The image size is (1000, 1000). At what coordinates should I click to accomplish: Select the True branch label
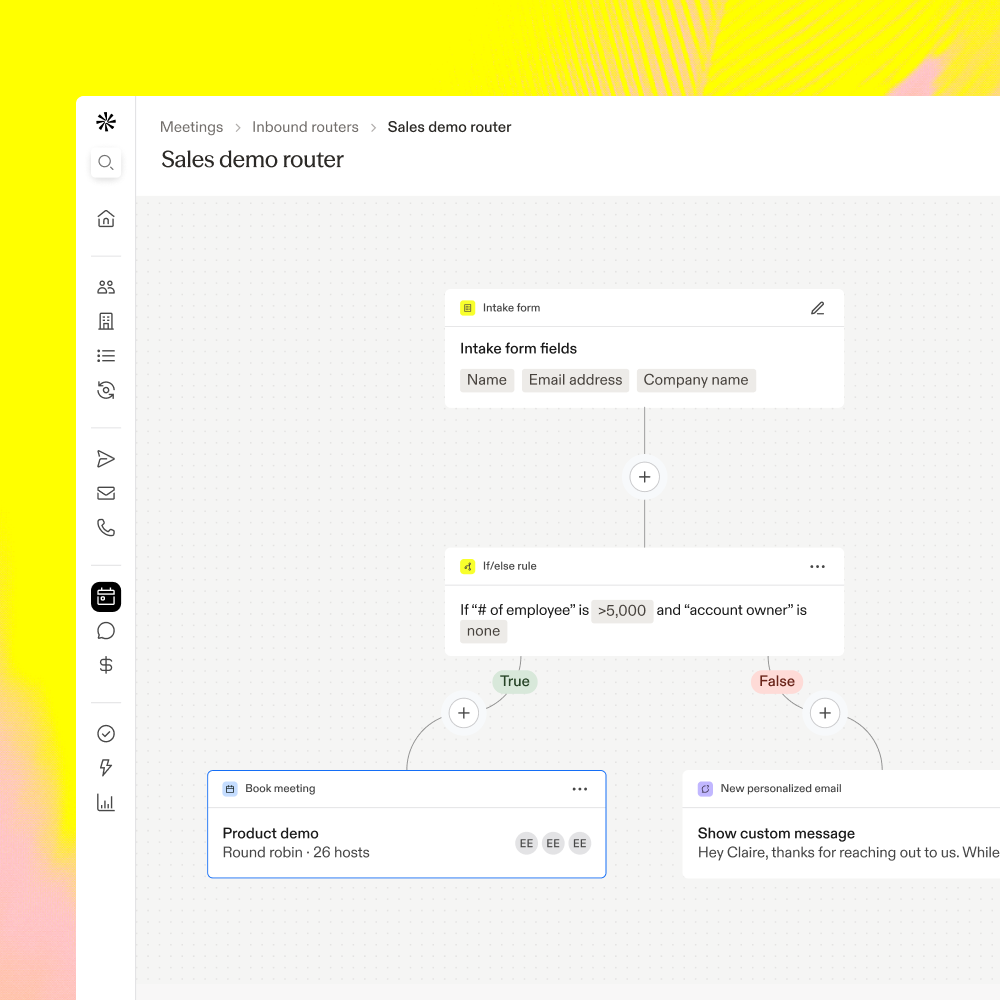(x=515, y=682)
